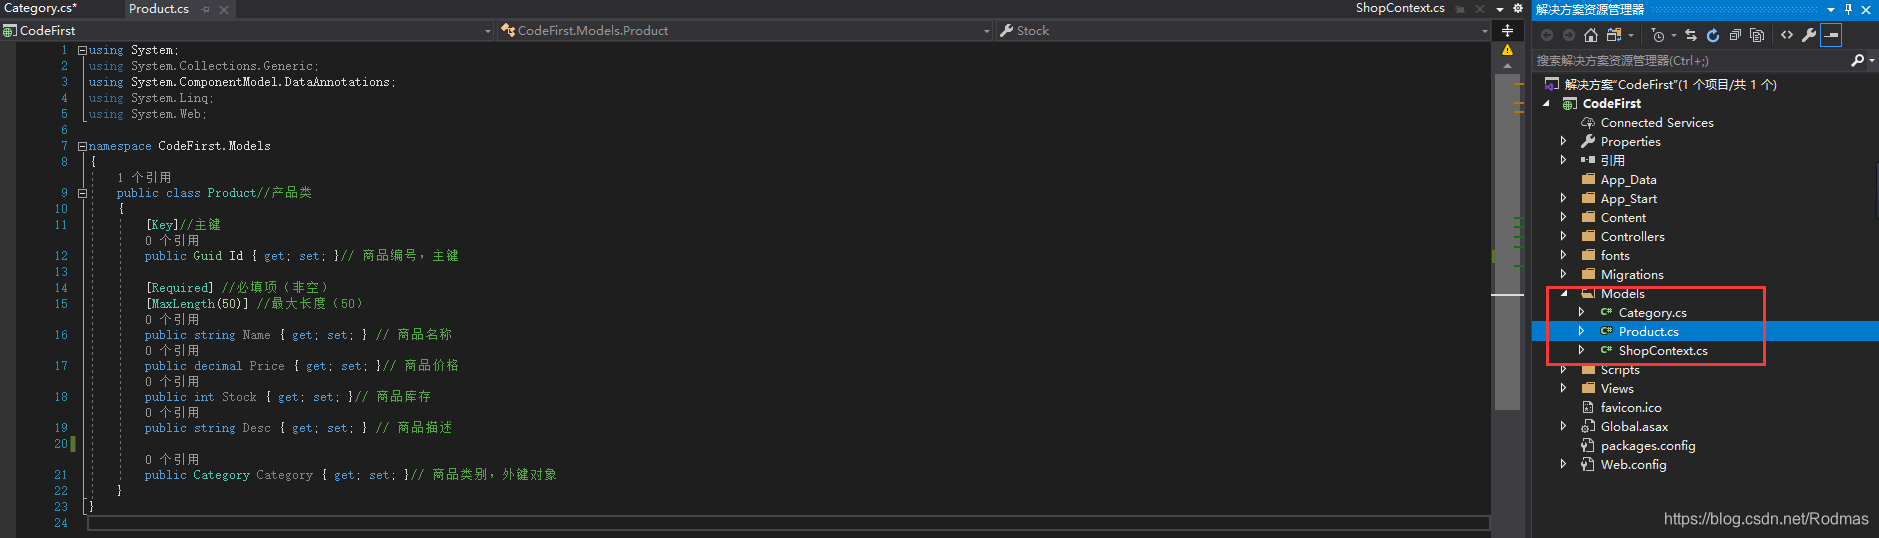This screenshot has width=1879, height=538.
Task: Select packages.config file
Action: (x=1648, y=445)
